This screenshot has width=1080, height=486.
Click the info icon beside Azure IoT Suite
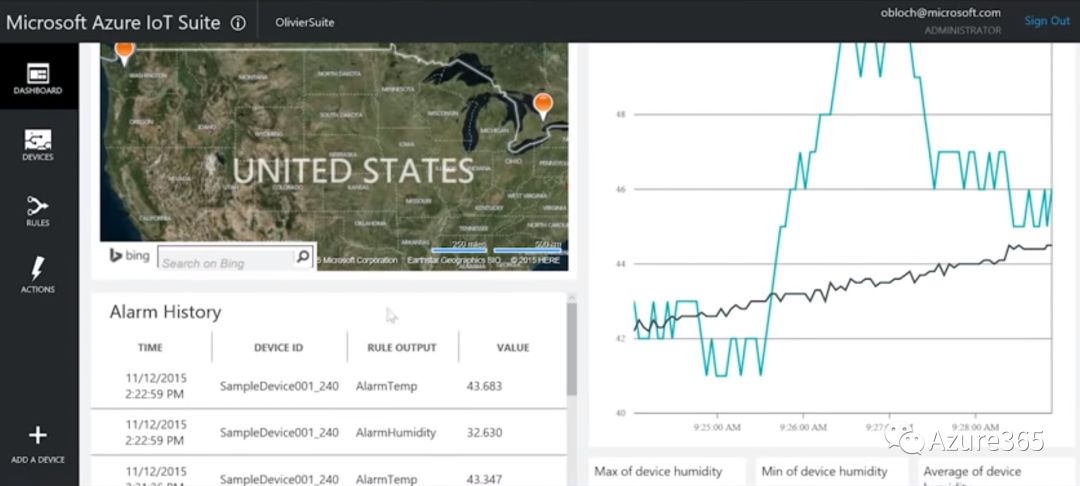point(238,23)
